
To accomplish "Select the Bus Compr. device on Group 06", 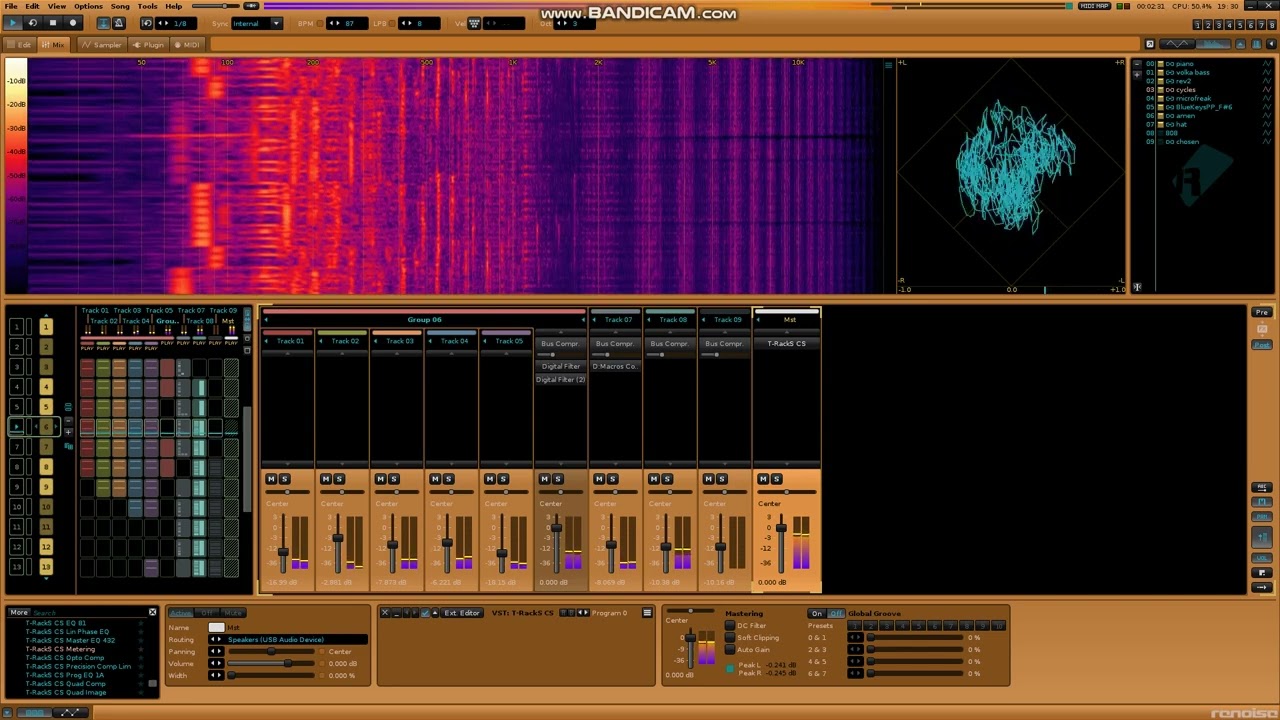I will 560,343.
